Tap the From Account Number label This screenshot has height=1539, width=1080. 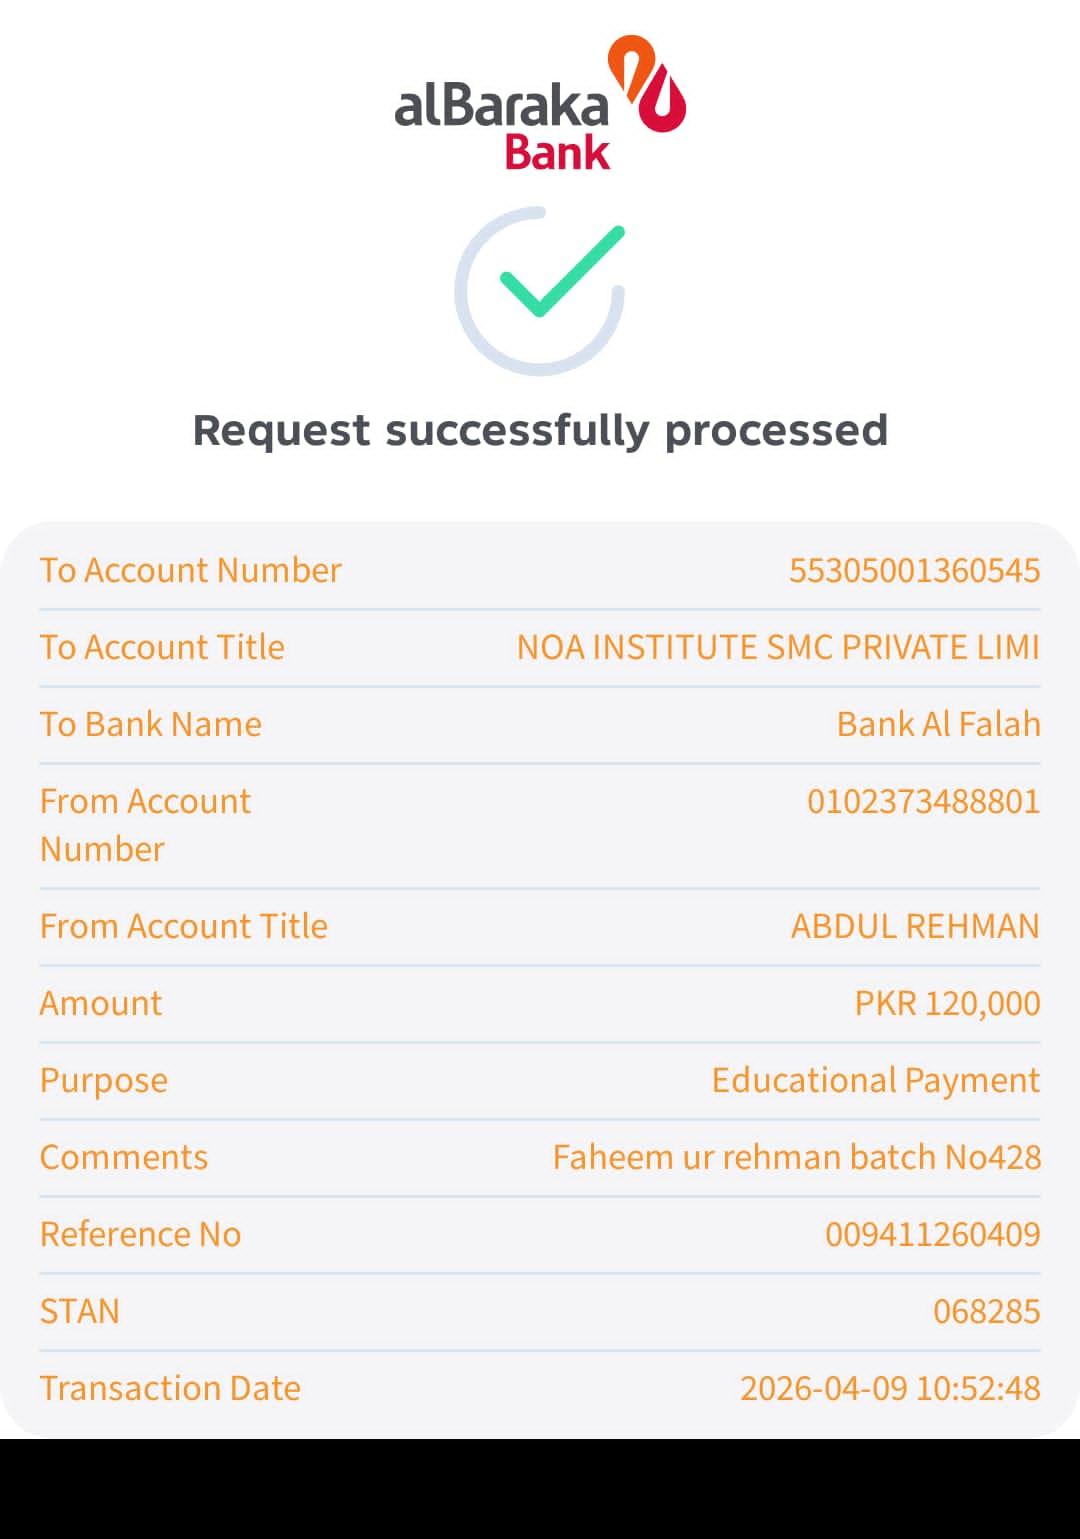click(145, 825)
